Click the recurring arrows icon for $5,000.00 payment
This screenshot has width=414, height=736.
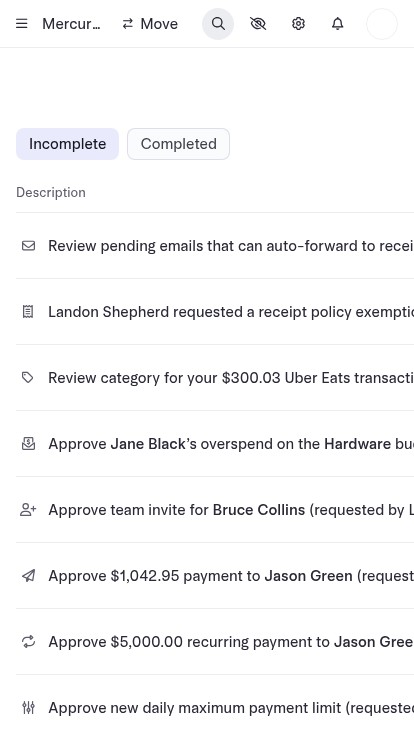29,642
